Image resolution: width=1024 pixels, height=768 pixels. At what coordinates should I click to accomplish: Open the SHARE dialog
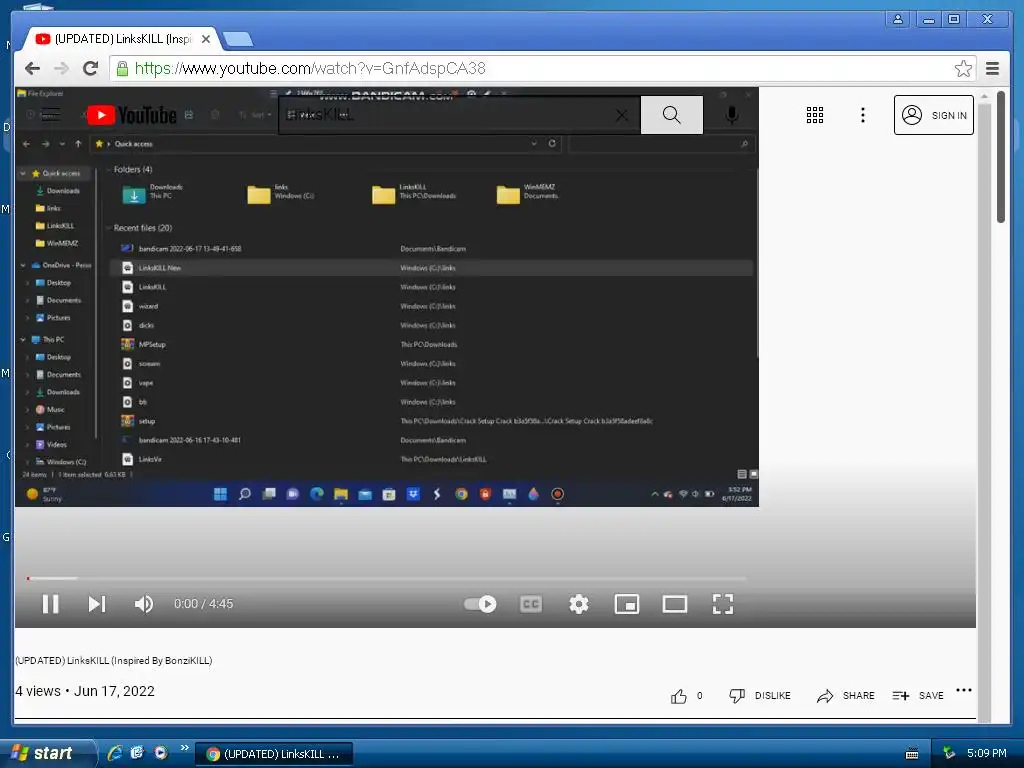[845, 696]
